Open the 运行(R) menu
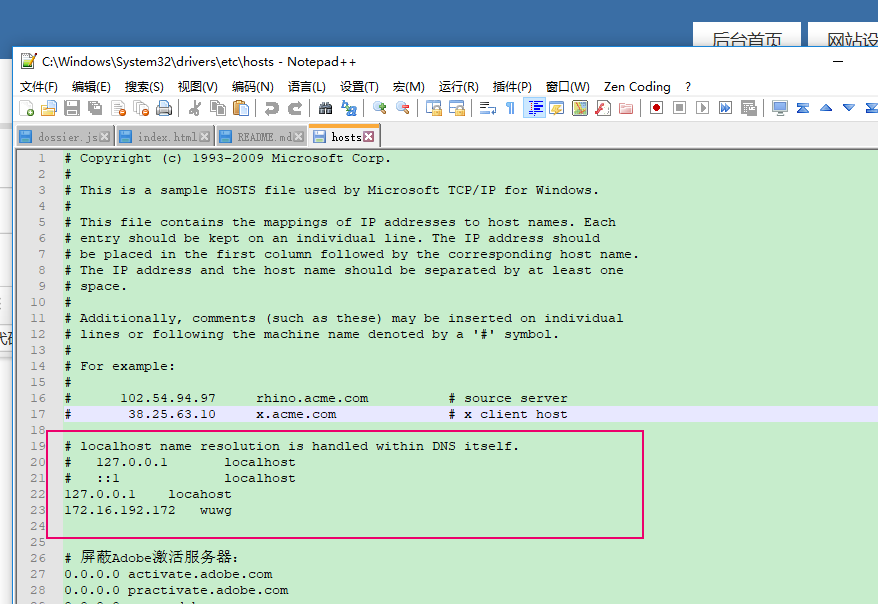 (x=458, y=87)
